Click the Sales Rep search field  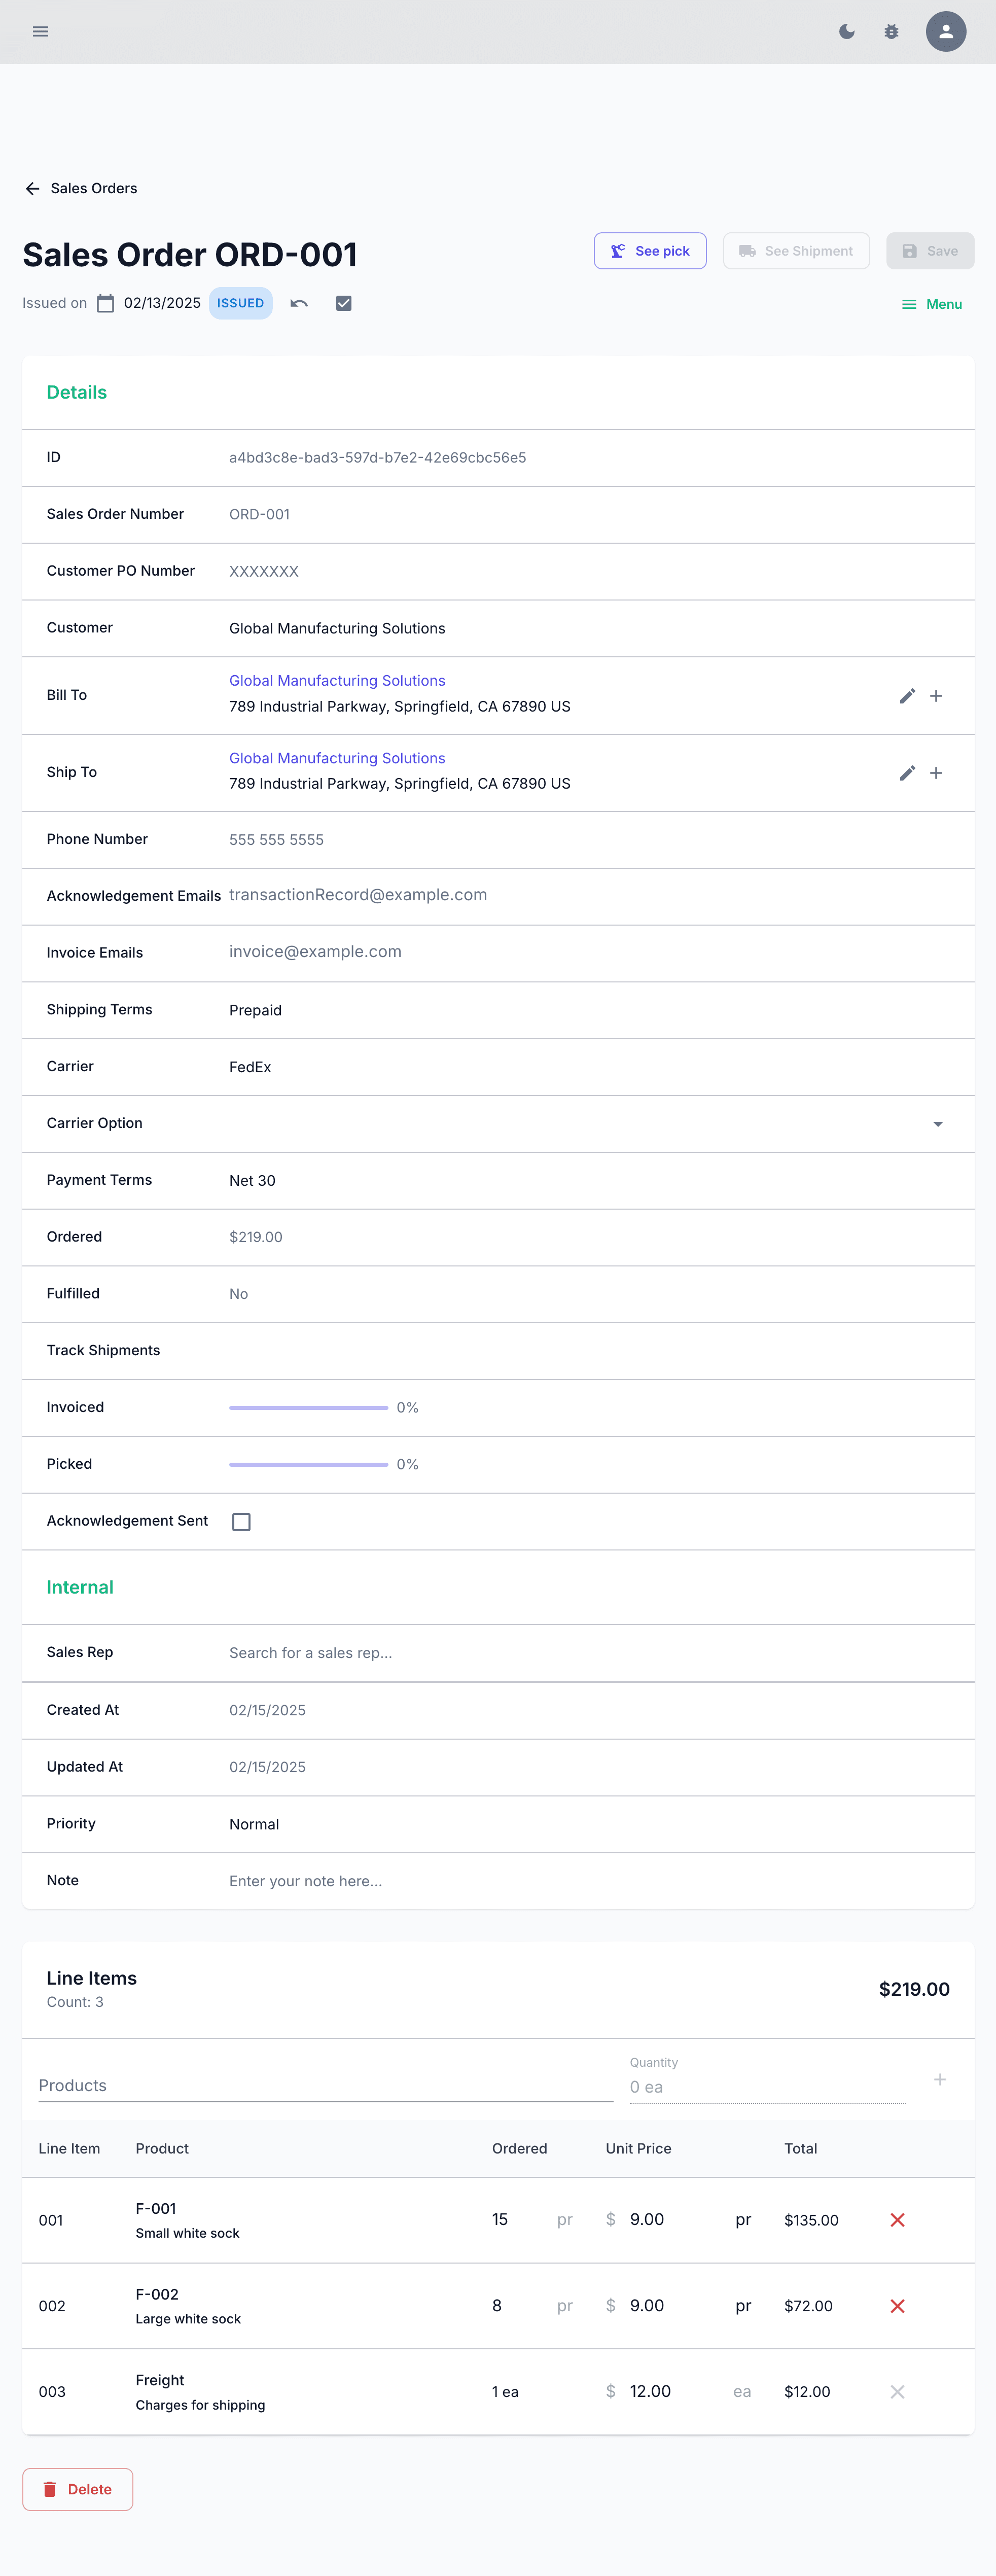click(590, 1653)
